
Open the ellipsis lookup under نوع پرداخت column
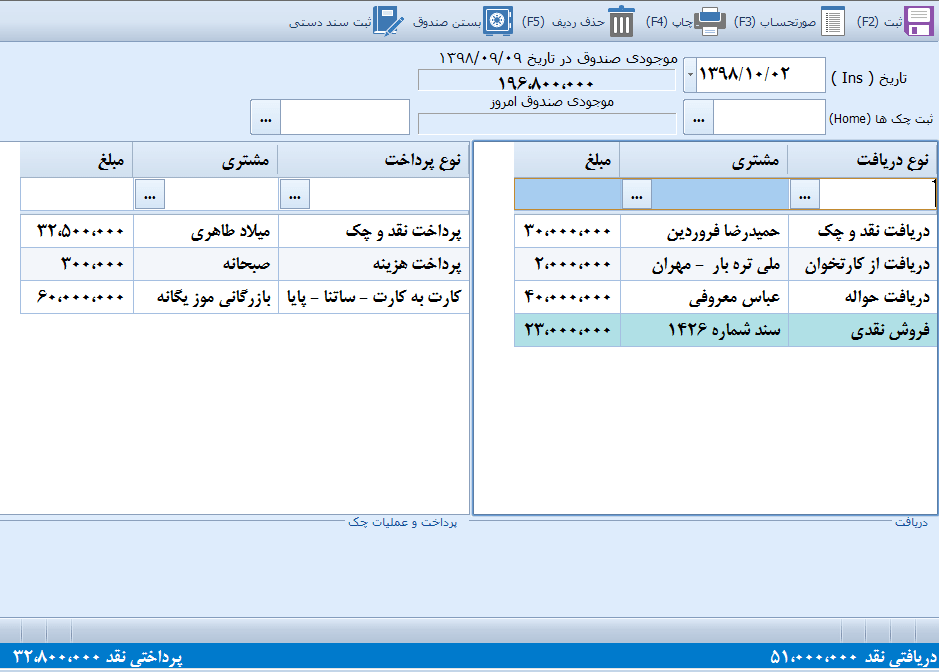pos(295,193)
